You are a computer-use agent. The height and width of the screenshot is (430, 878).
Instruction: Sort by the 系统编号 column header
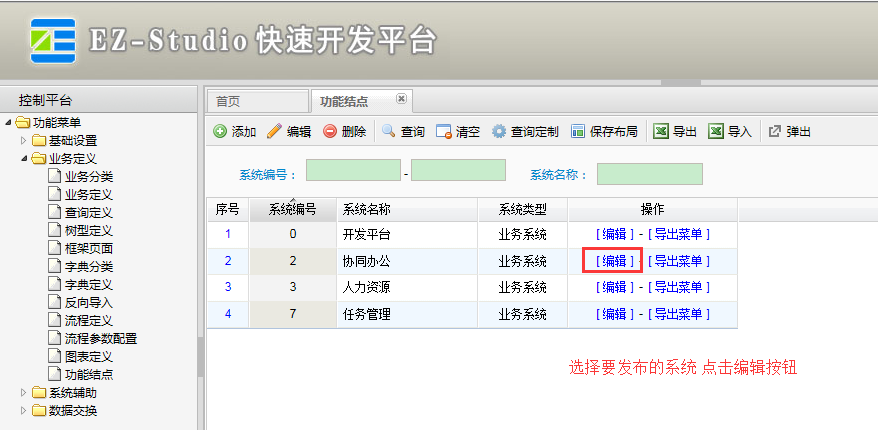pos(293,209)
